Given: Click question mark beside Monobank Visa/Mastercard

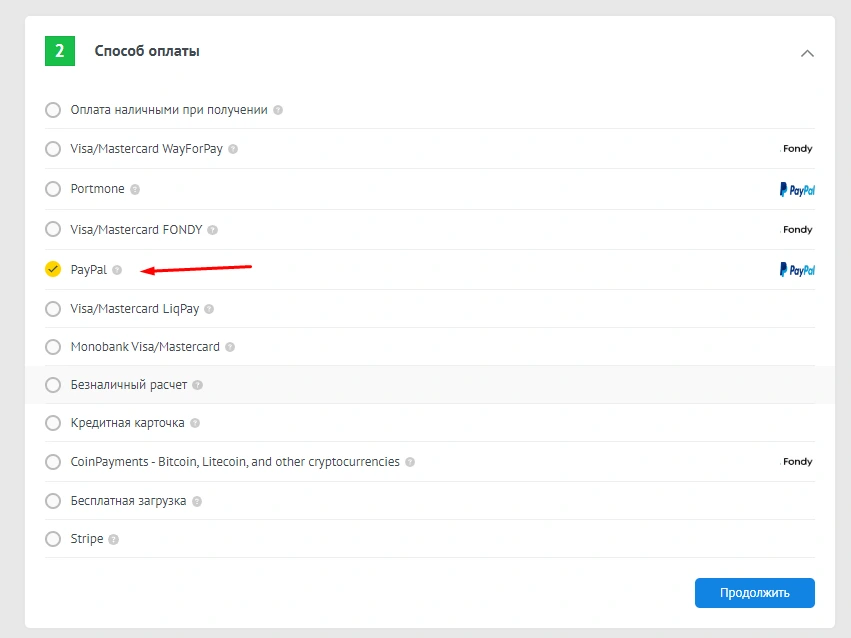Looking at the screenshot, I should (x=230, y=348).
